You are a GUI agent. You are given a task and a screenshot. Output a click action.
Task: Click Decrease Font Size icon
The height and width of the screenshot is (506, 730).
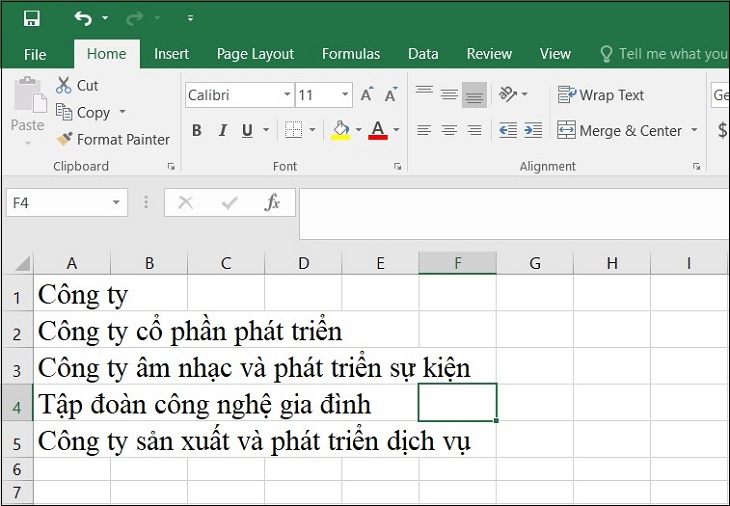(x=391, y=94)
